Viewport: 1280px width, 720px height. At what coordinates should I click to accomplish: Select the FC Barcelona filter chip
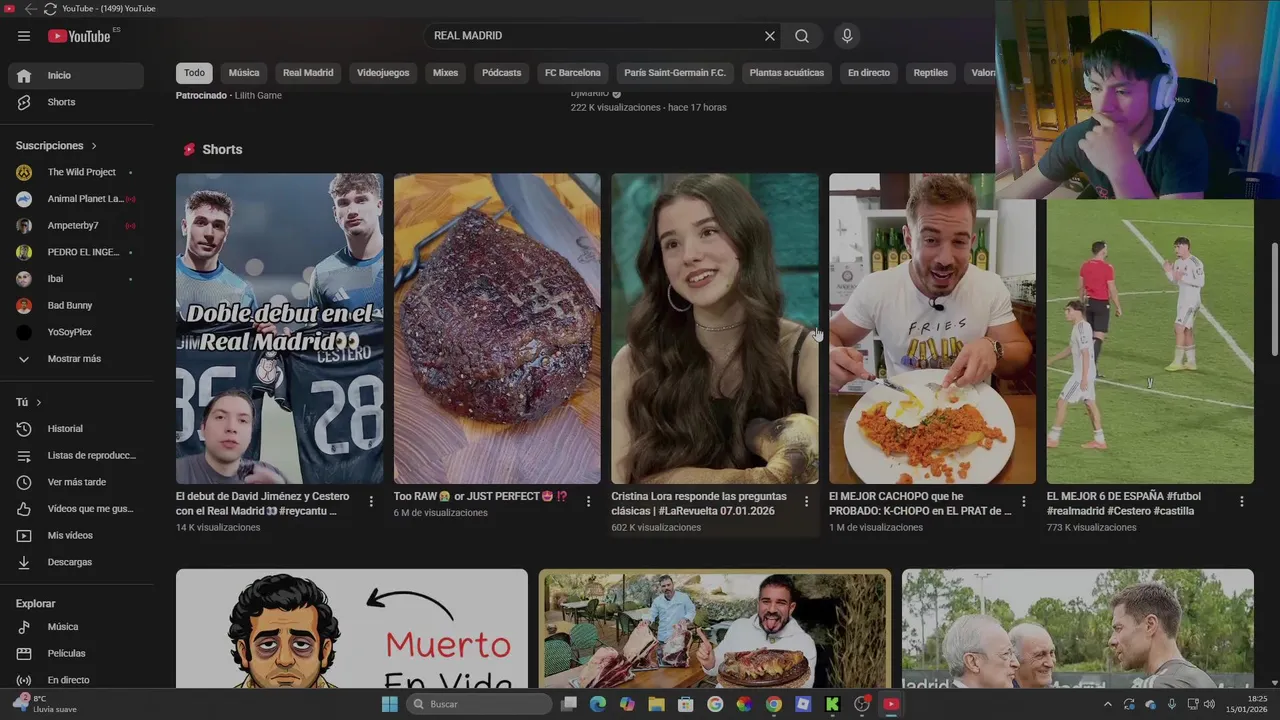coord(573,73)
